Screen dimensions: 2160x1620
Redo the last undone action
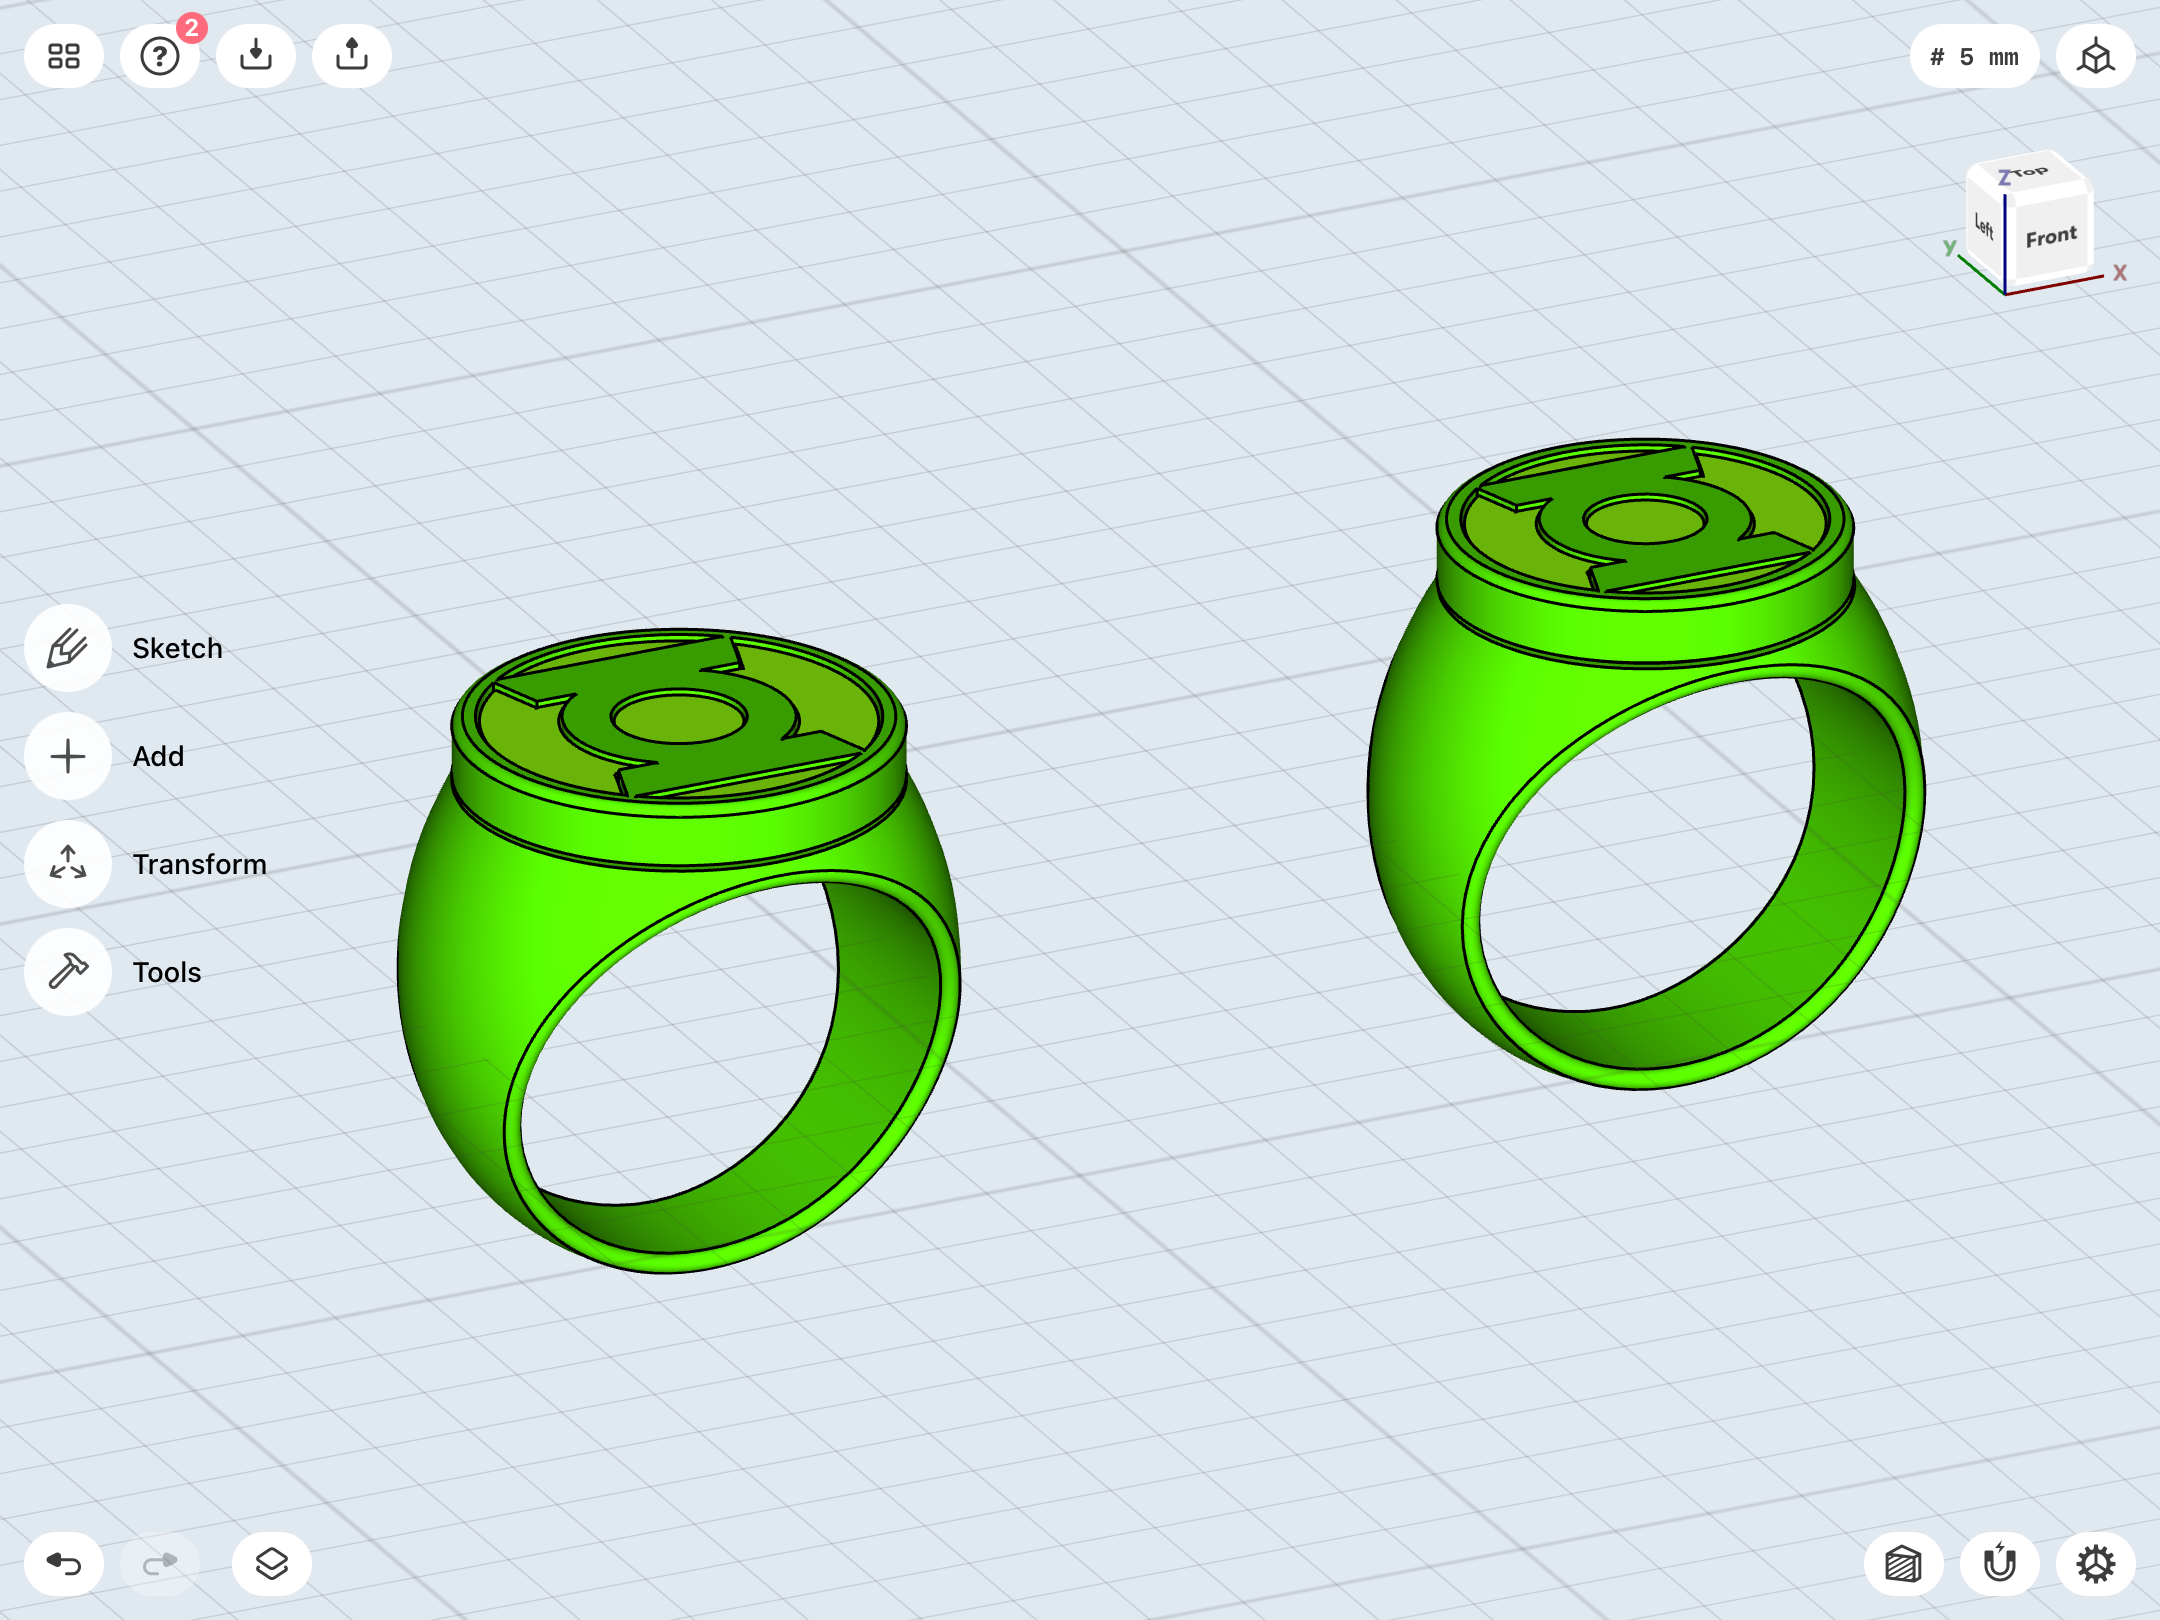pos(160,1564)
